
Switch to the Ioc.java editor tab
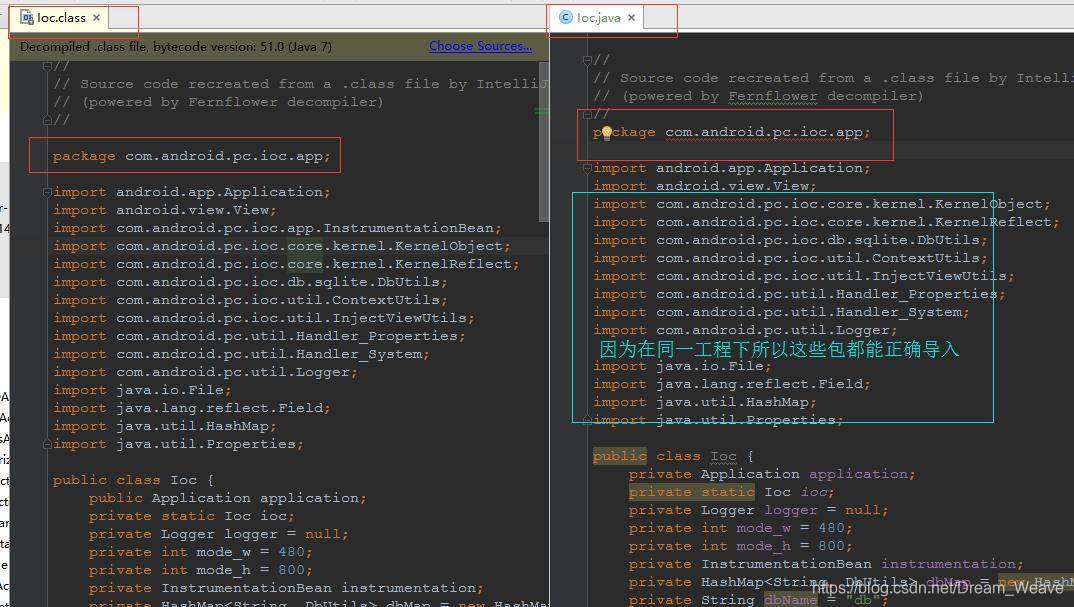tap(599, 18)
